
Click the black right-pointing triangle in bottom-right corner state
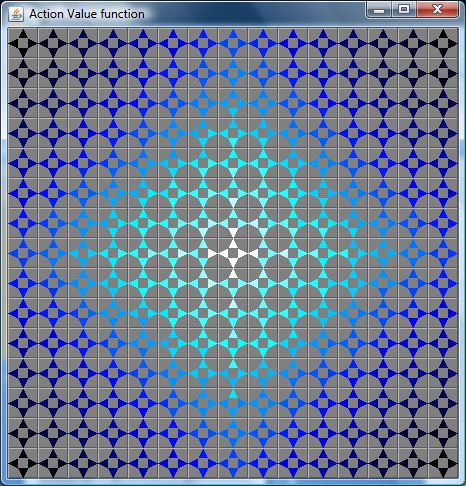452,463
